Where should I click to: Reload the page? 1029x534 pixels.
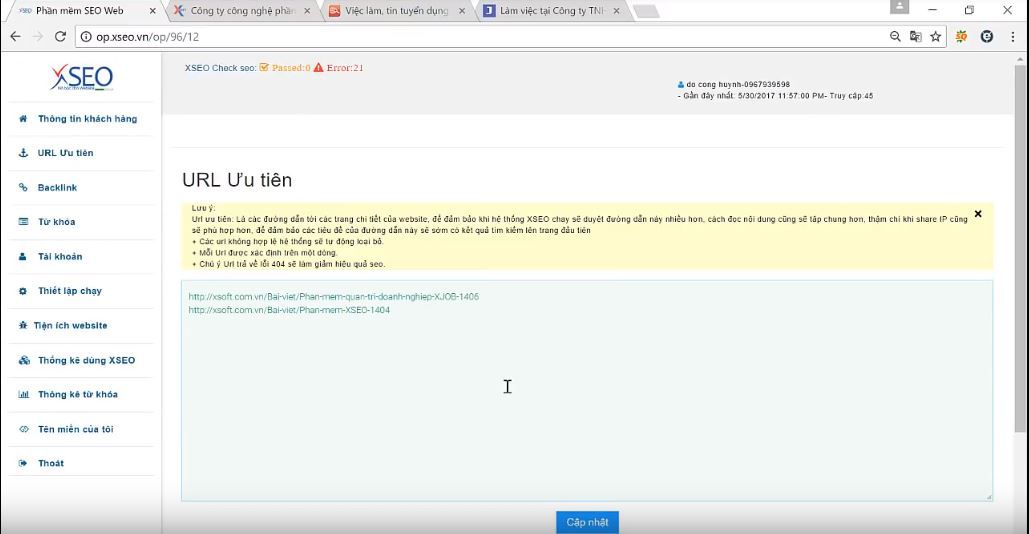pyautogui.click(x=60, y=37)
